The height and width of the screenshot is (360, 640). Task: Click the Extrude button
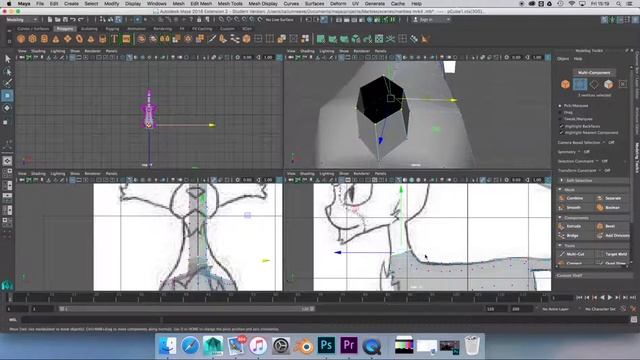(x=575, y=226)
